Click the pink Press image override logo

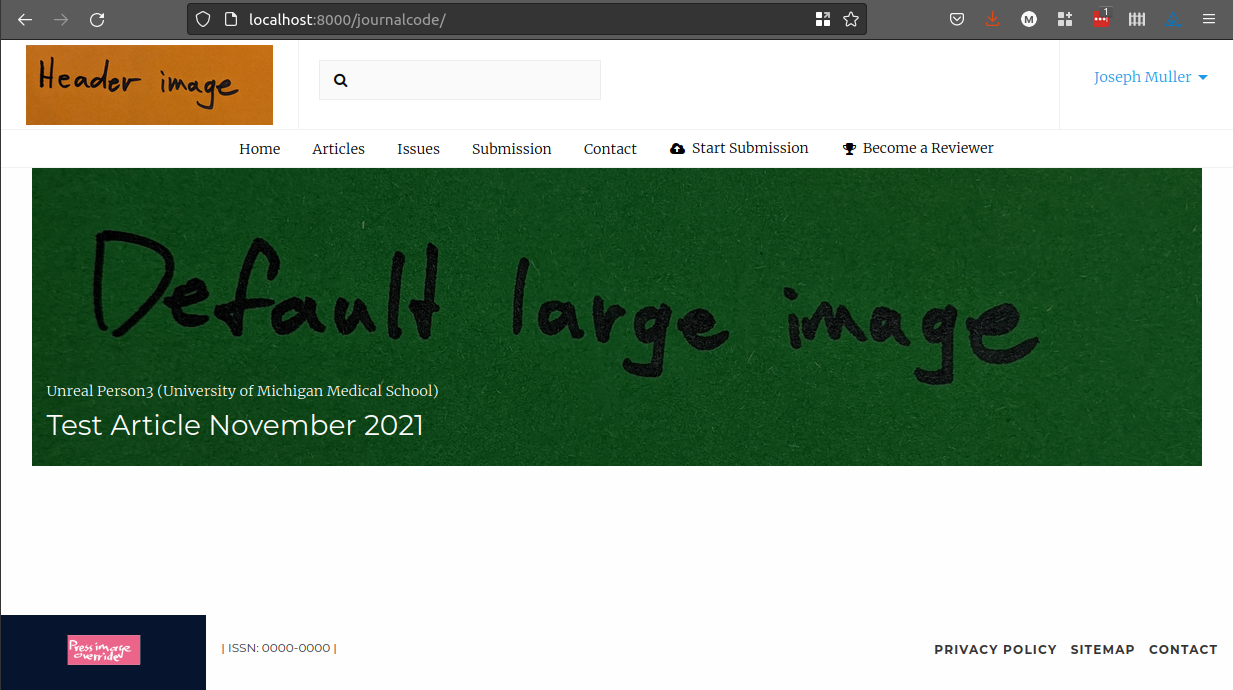104,650
